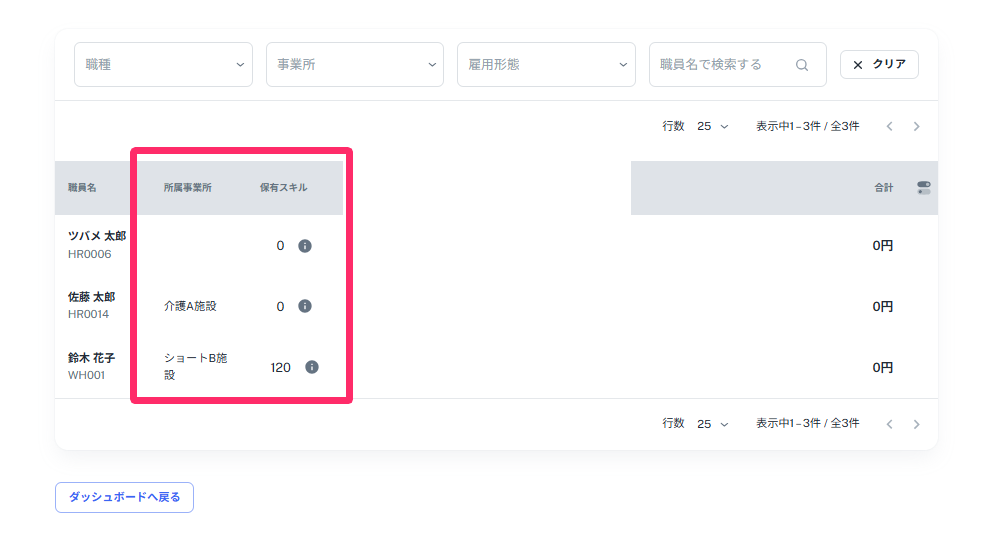Select employee name ツバメ 太郎

pos(97,236)
